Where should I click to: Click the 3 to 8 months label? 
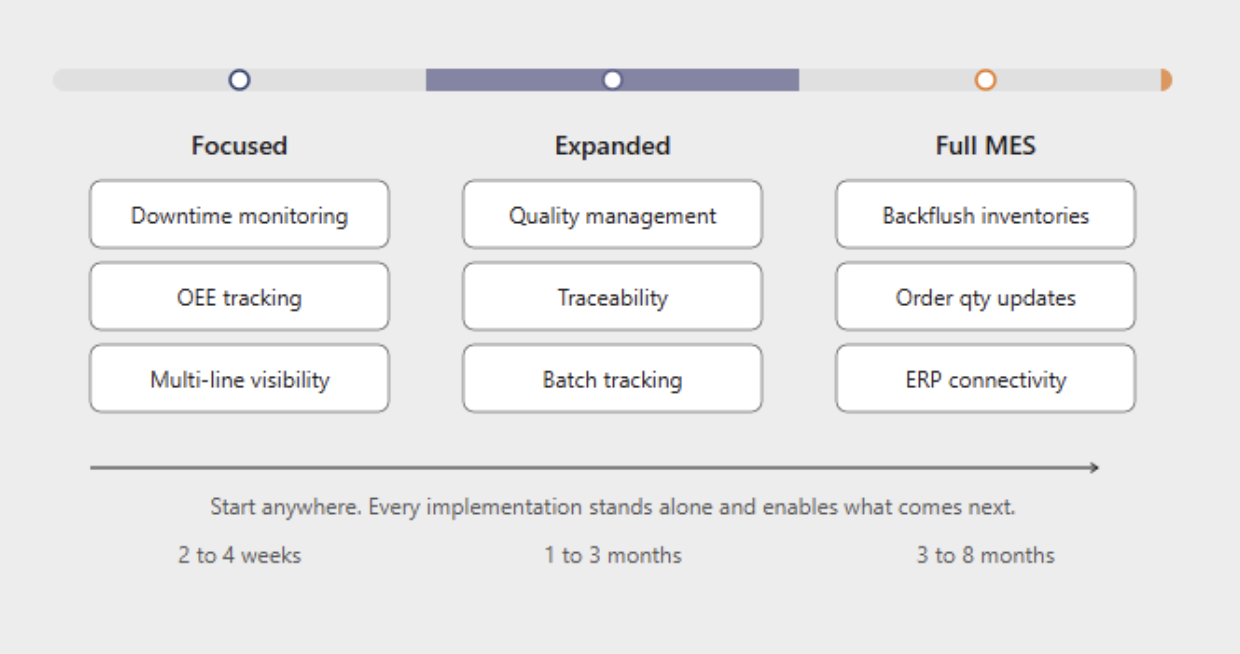(x=985, y=555)
